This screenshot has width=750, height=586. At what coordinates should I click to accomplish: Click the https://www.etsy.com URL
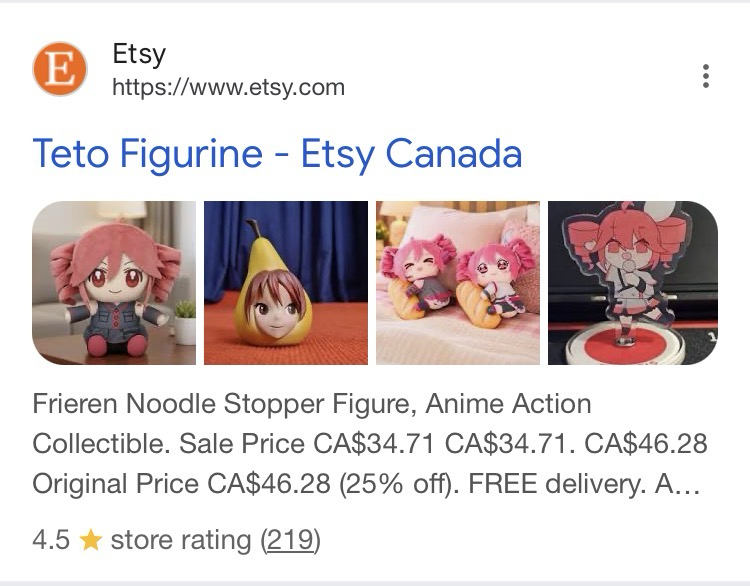coord(228,87)
